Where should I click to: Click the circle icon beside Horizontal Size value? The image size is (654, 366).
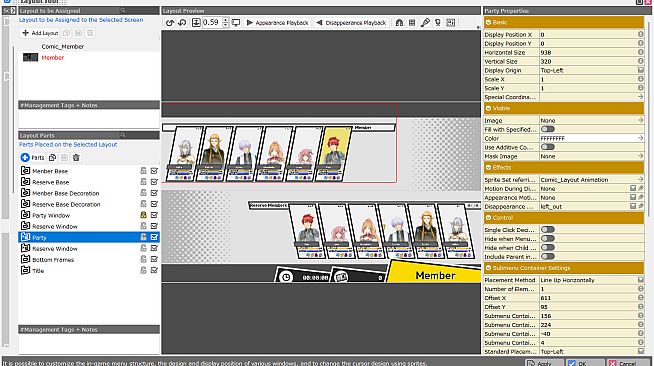[641, 52]
